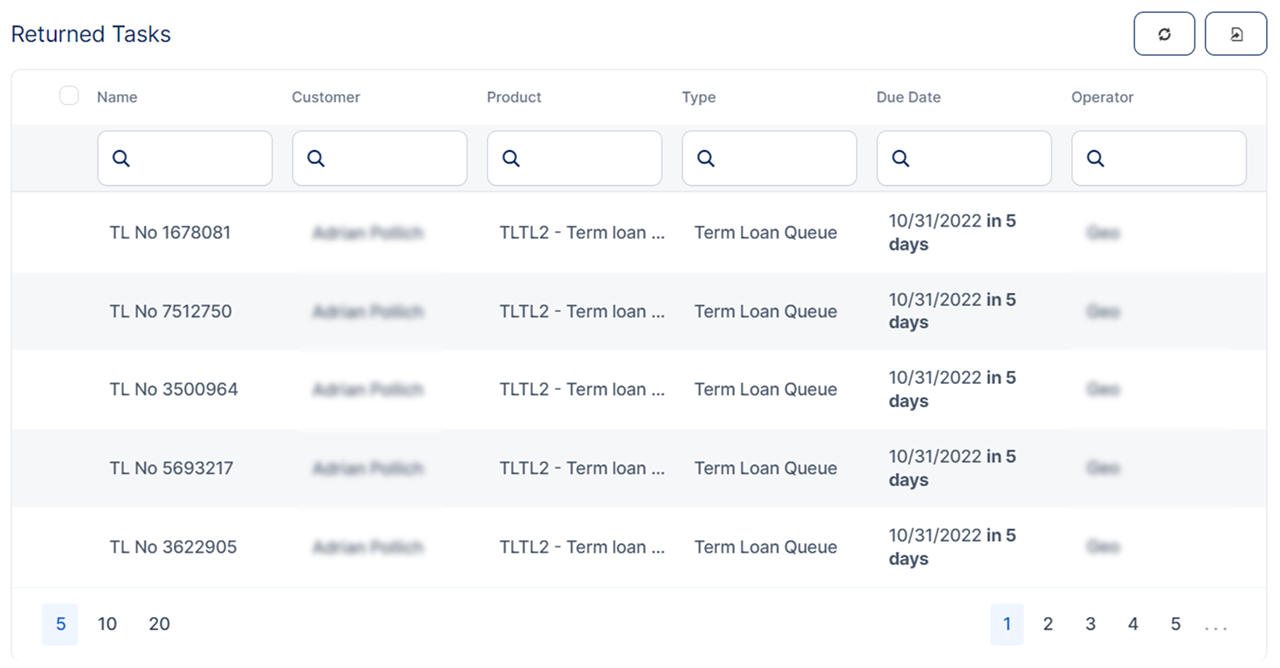Toggle the select-all checkbox in table header
The image size is (1280, 668).
(69, 96)
